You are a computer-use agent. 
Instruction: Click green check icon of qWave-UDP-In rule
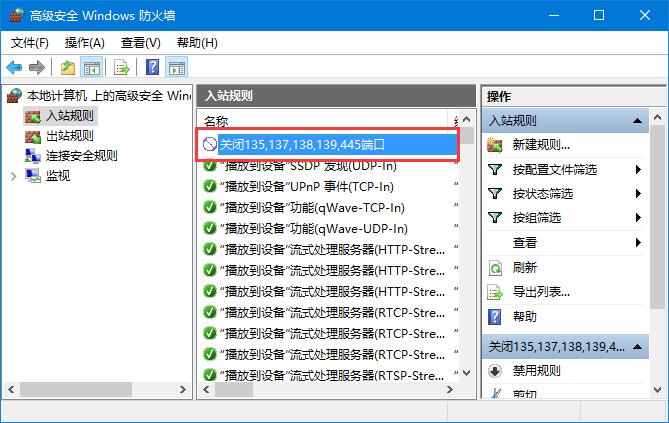209,228
